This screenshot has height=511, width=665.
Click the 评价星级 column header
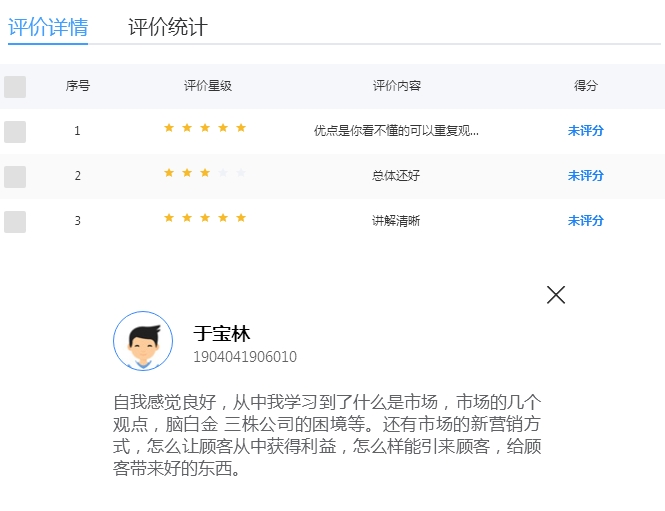coord(208,86)
